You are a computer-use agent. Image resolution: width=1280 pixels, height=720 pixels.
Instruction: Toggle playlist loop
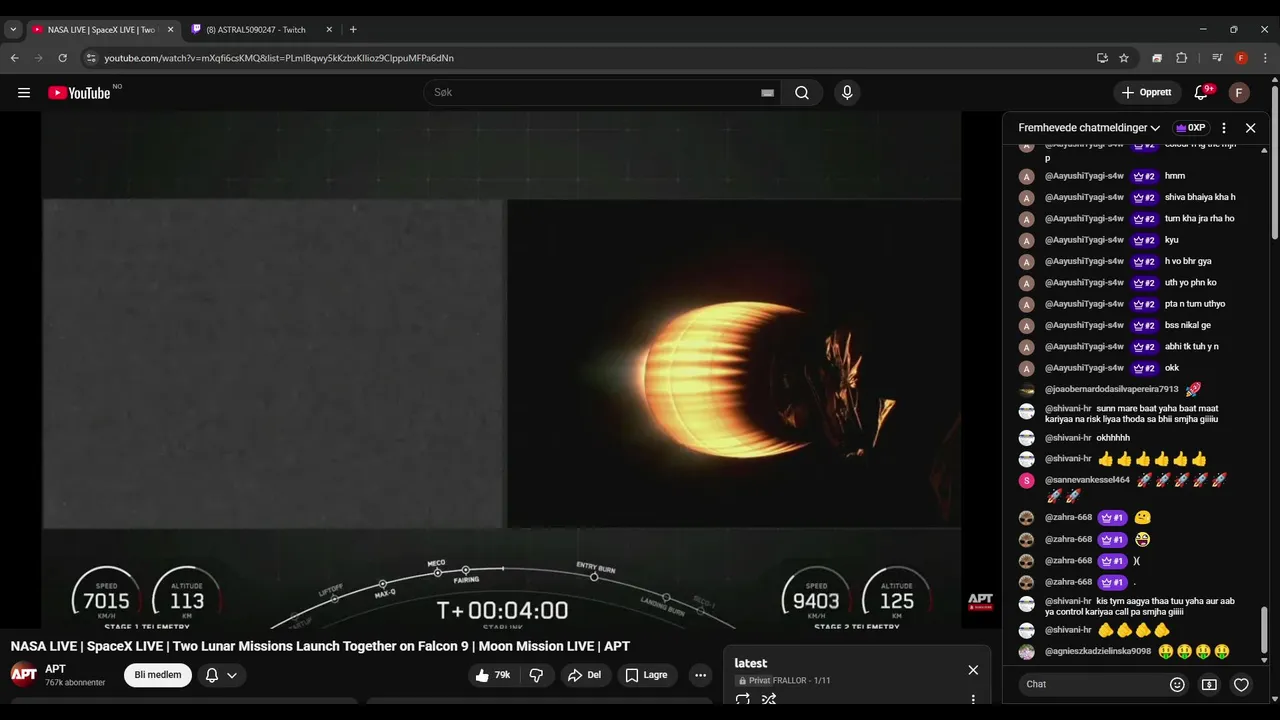743,700
